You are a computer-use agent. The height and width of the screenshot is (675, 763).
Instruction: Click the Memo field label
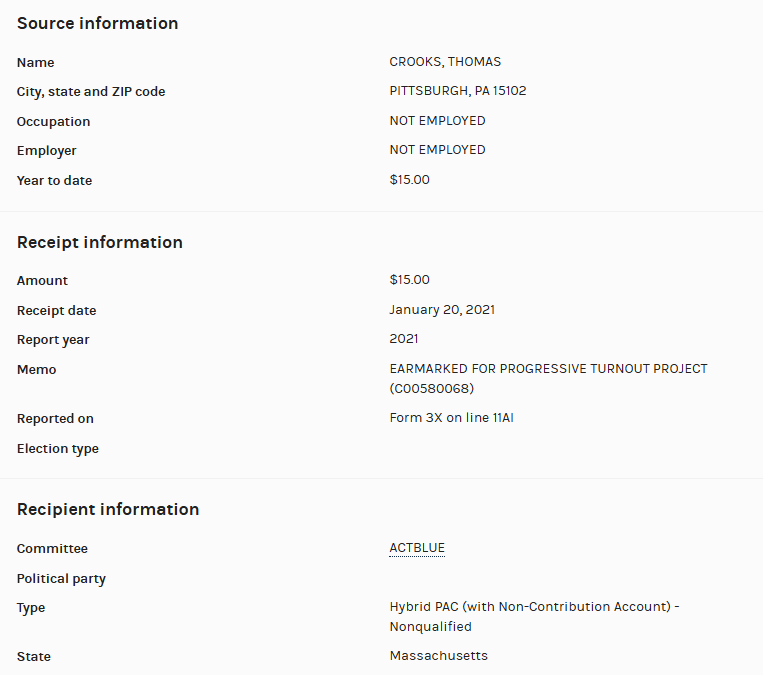37,370
